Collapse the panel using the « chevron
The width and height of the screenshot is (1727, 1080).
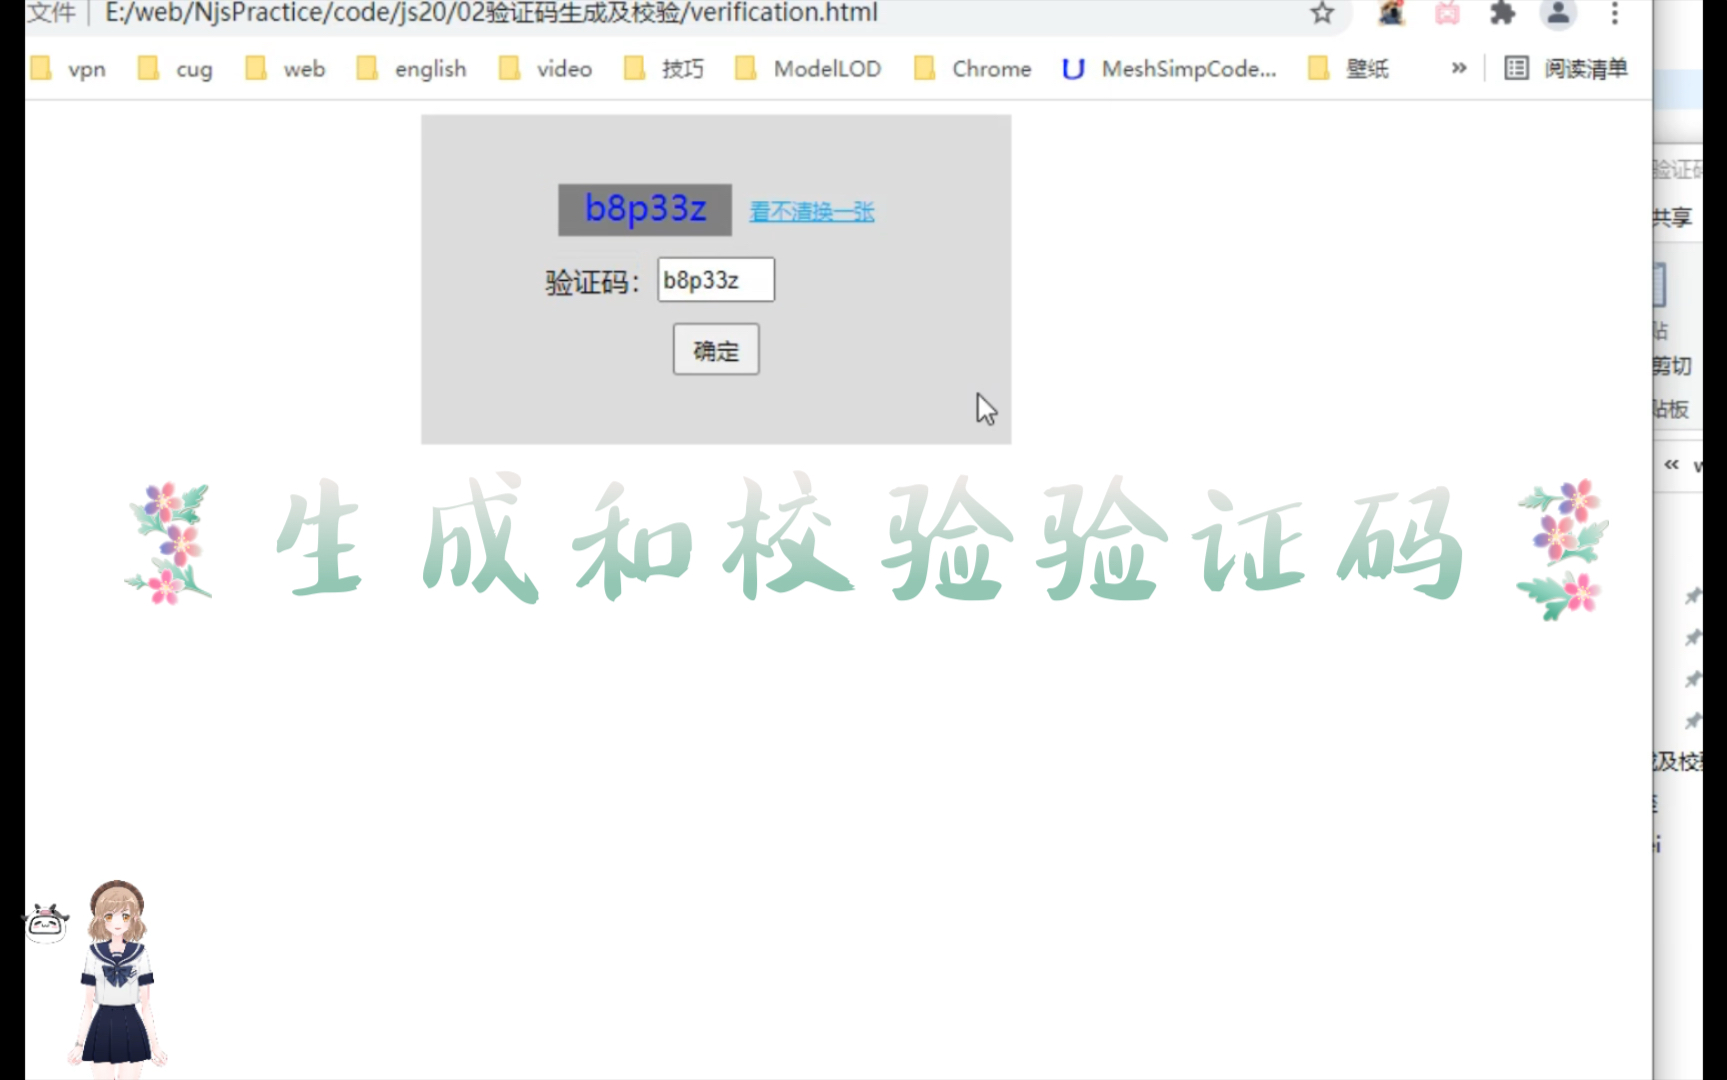tap(1668, 464)
